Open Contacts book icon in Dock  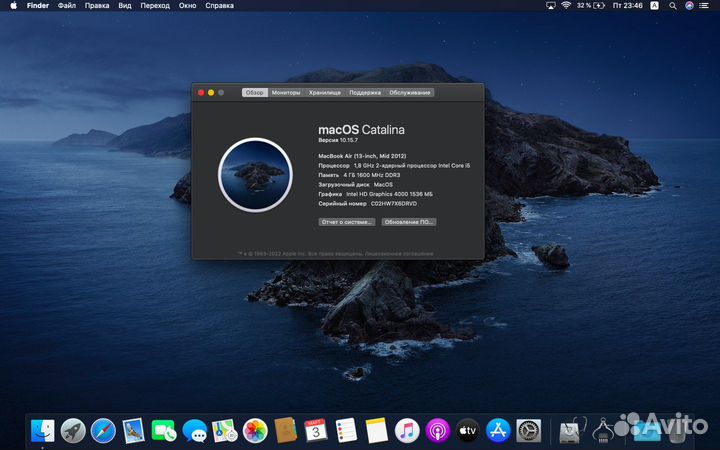tap(285, 431)
